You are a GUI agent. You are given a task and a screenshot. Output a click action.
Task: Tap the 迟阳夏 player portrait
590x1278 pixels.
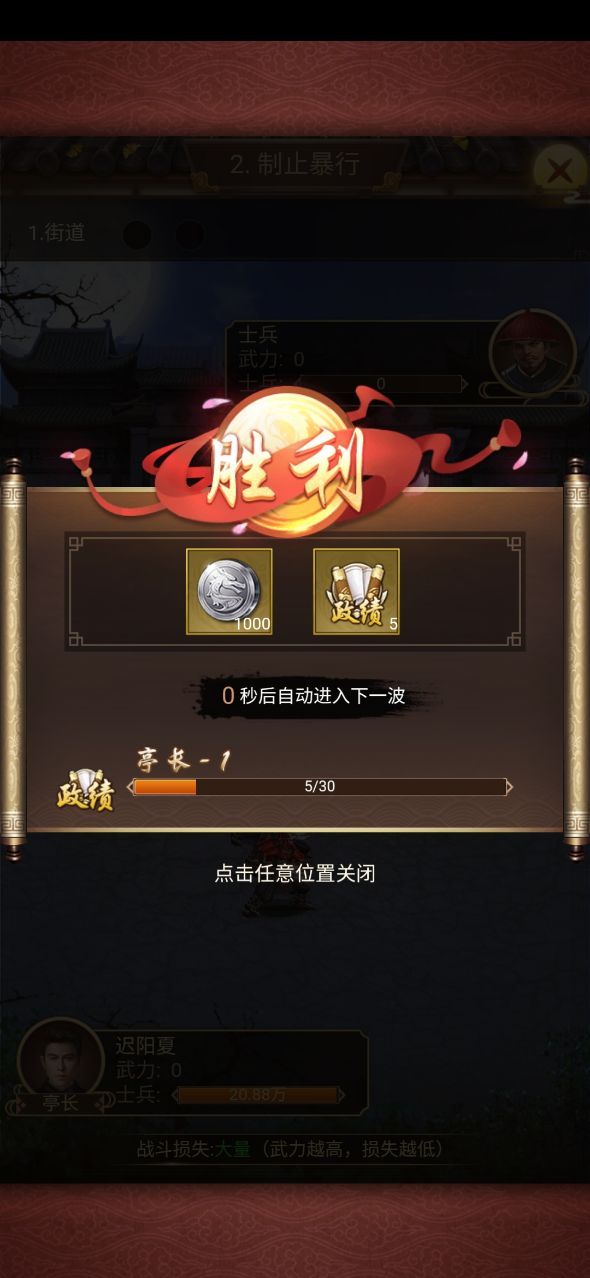60,1058
